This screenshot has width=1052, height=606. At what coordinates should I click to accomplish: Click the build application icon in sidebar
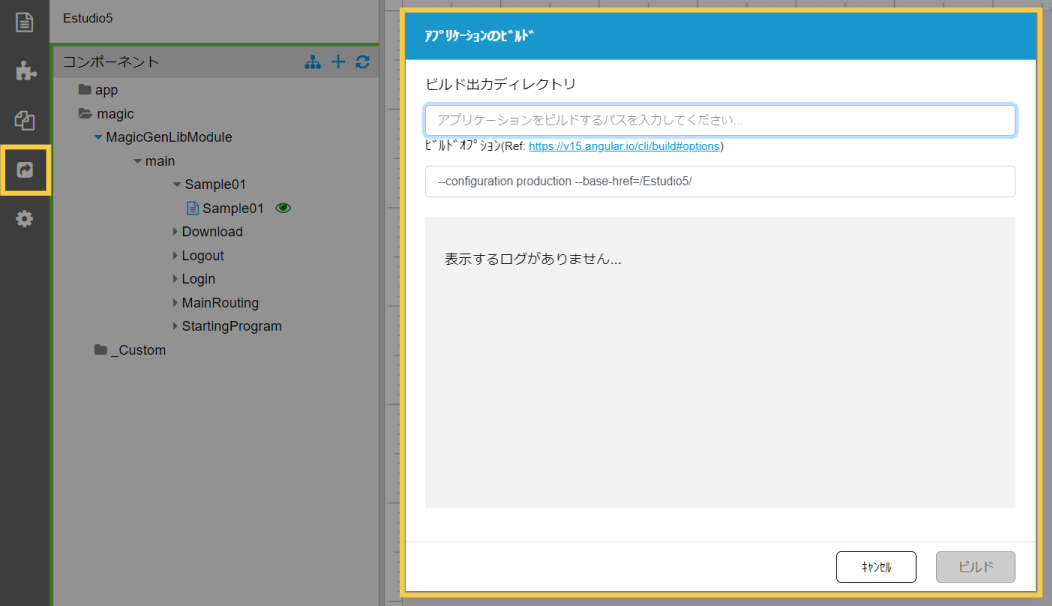25,170
